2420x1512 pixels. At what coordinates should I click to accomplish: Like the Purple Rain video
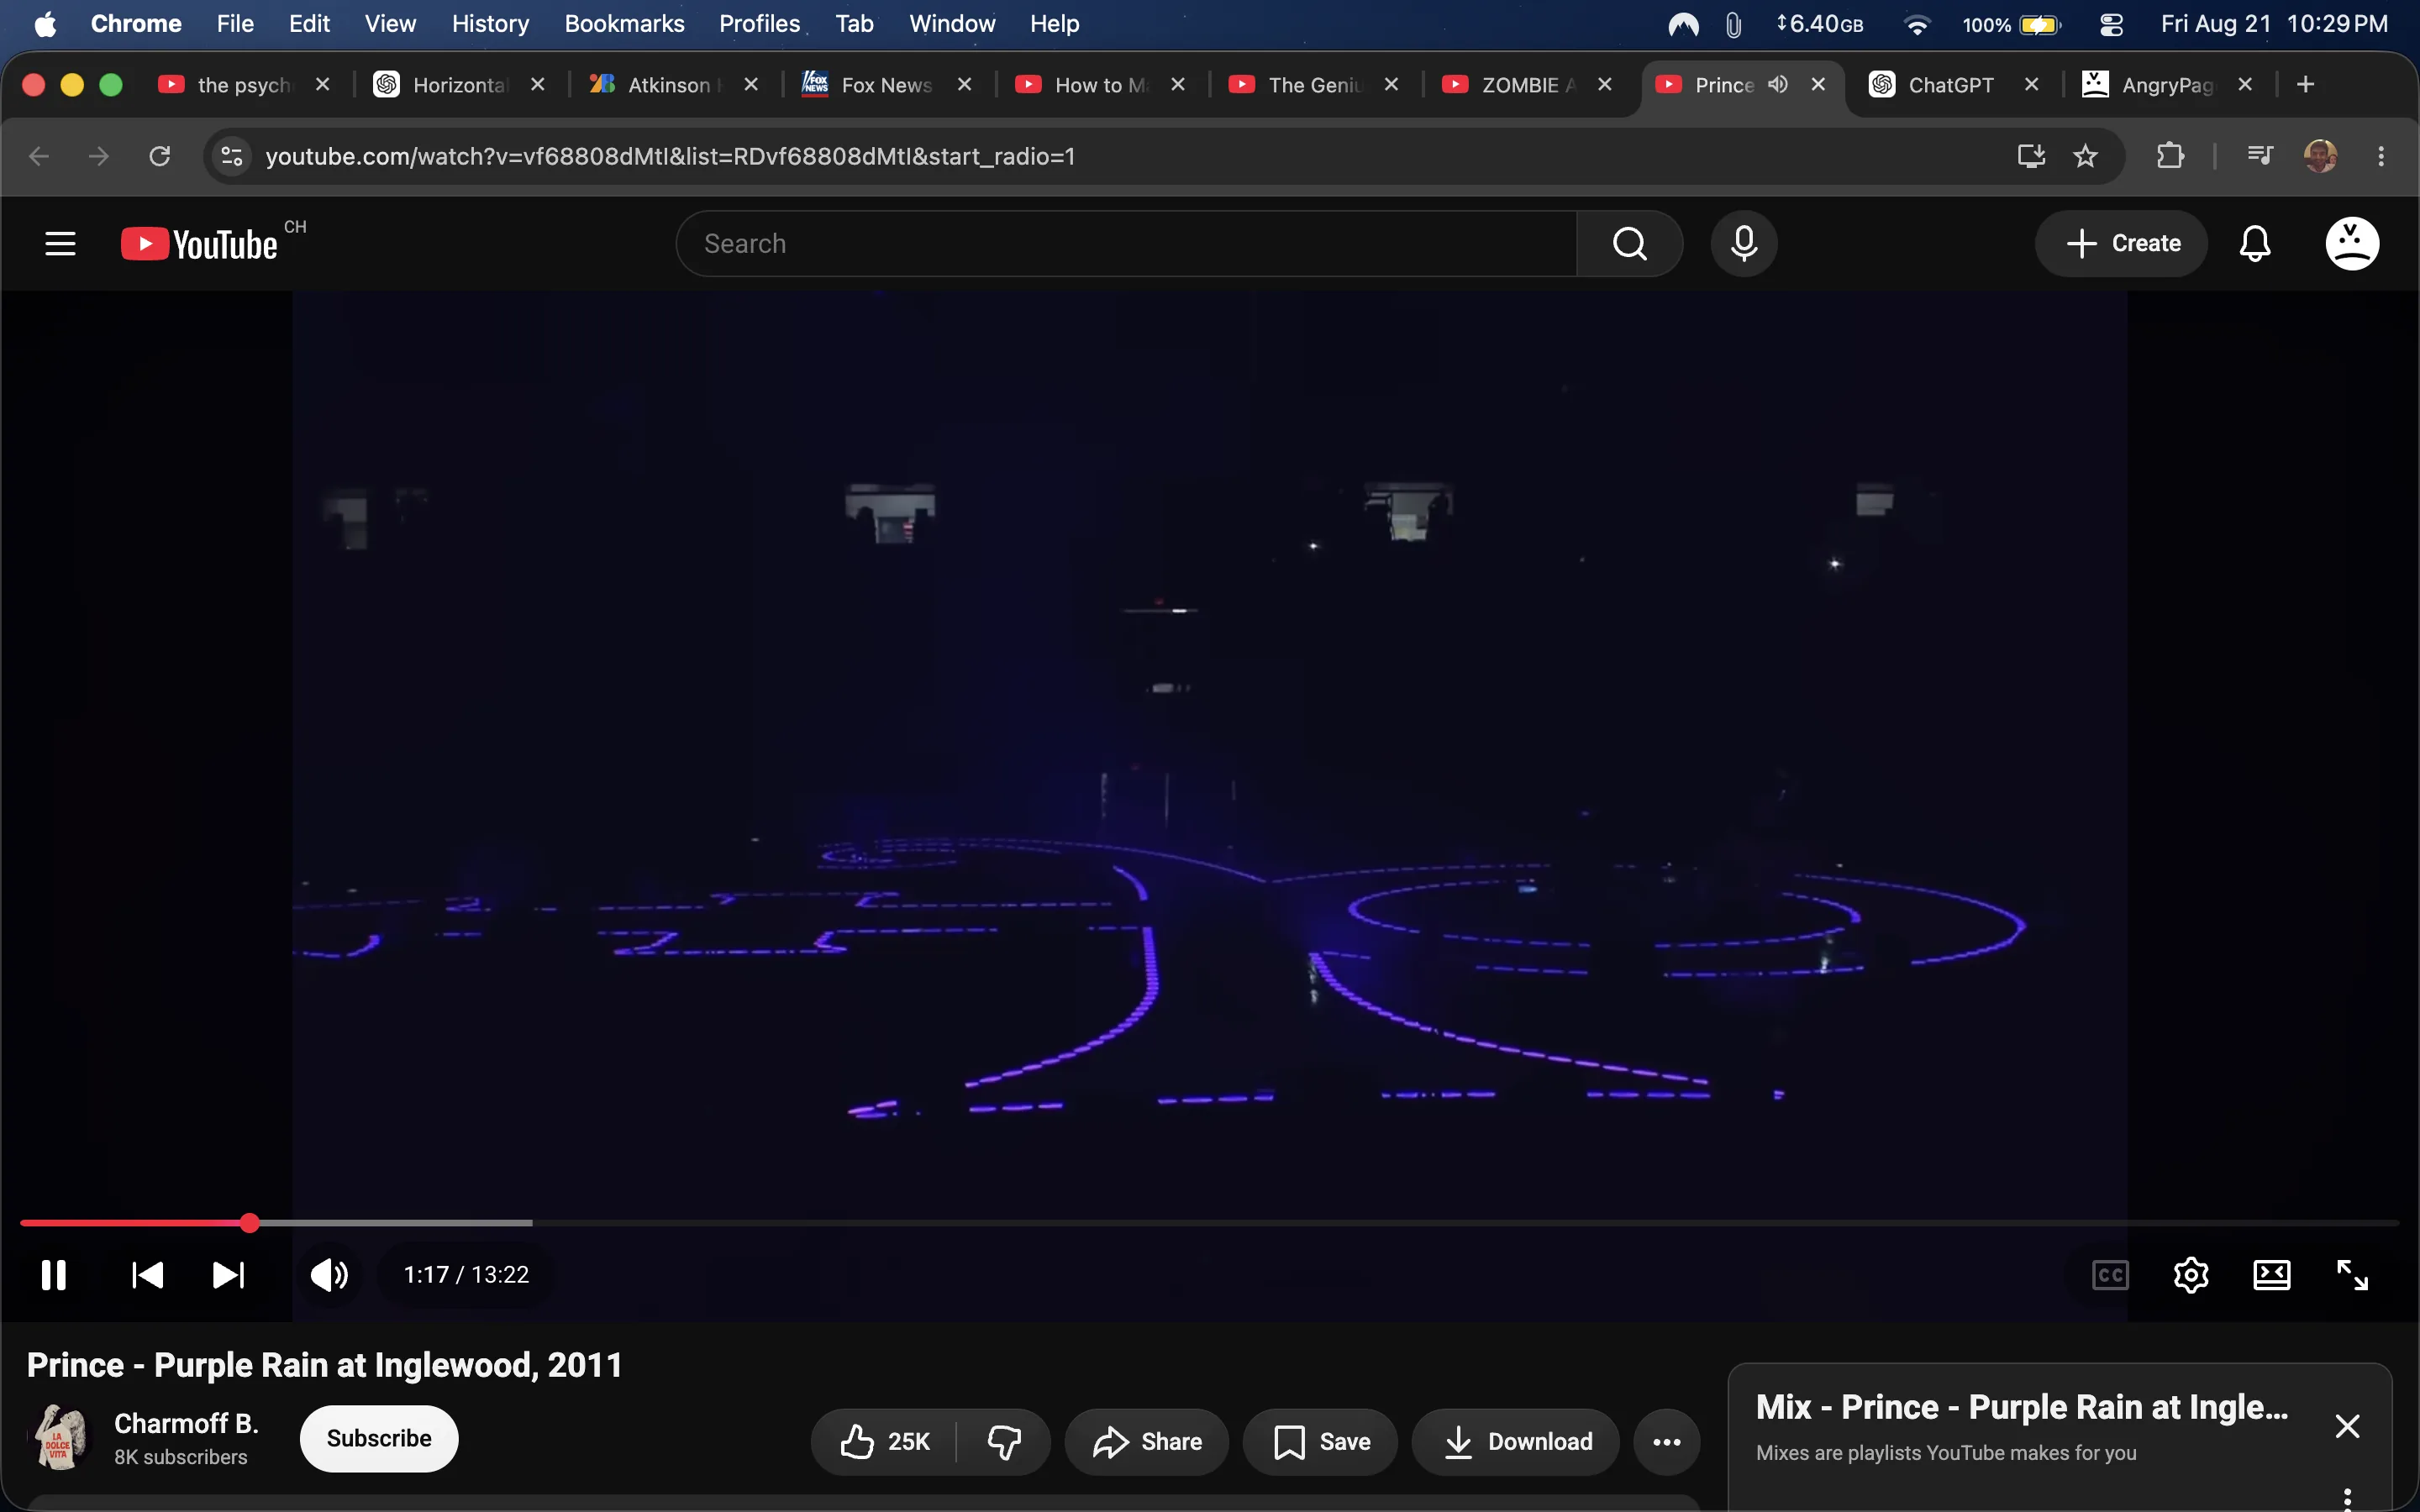(x=884, y=1441)
